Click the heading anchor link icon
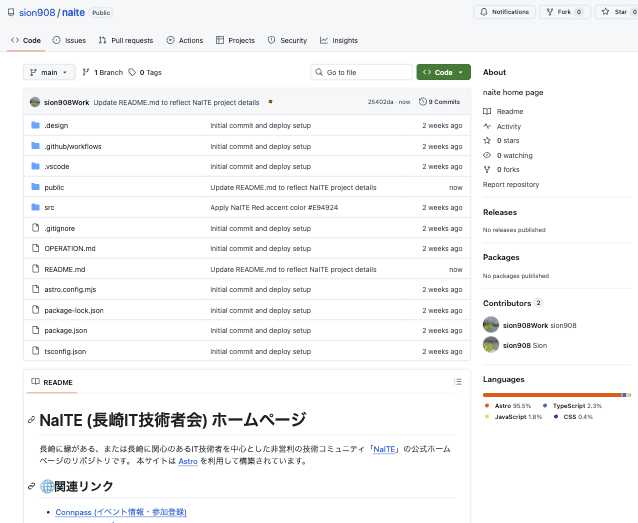Viewport: 638px width, 523px height. pos(32,421)
